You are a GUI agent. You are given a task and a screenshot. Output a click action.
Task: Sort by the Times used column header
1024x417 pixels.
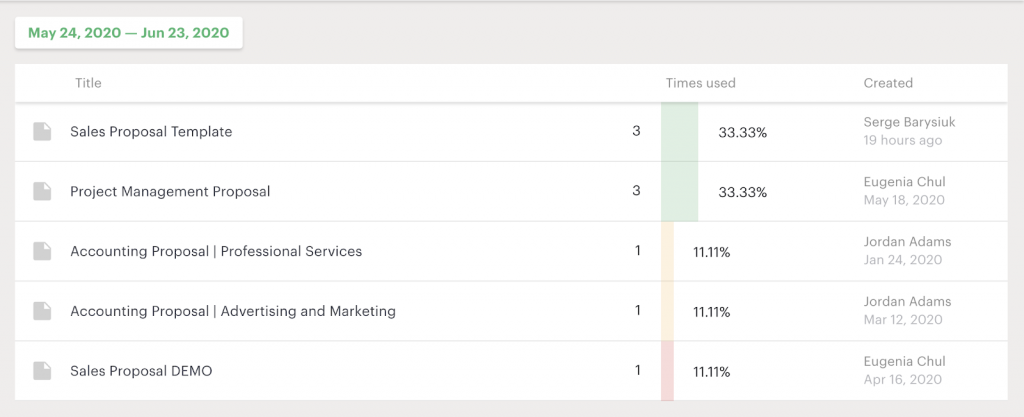(701, 83)
